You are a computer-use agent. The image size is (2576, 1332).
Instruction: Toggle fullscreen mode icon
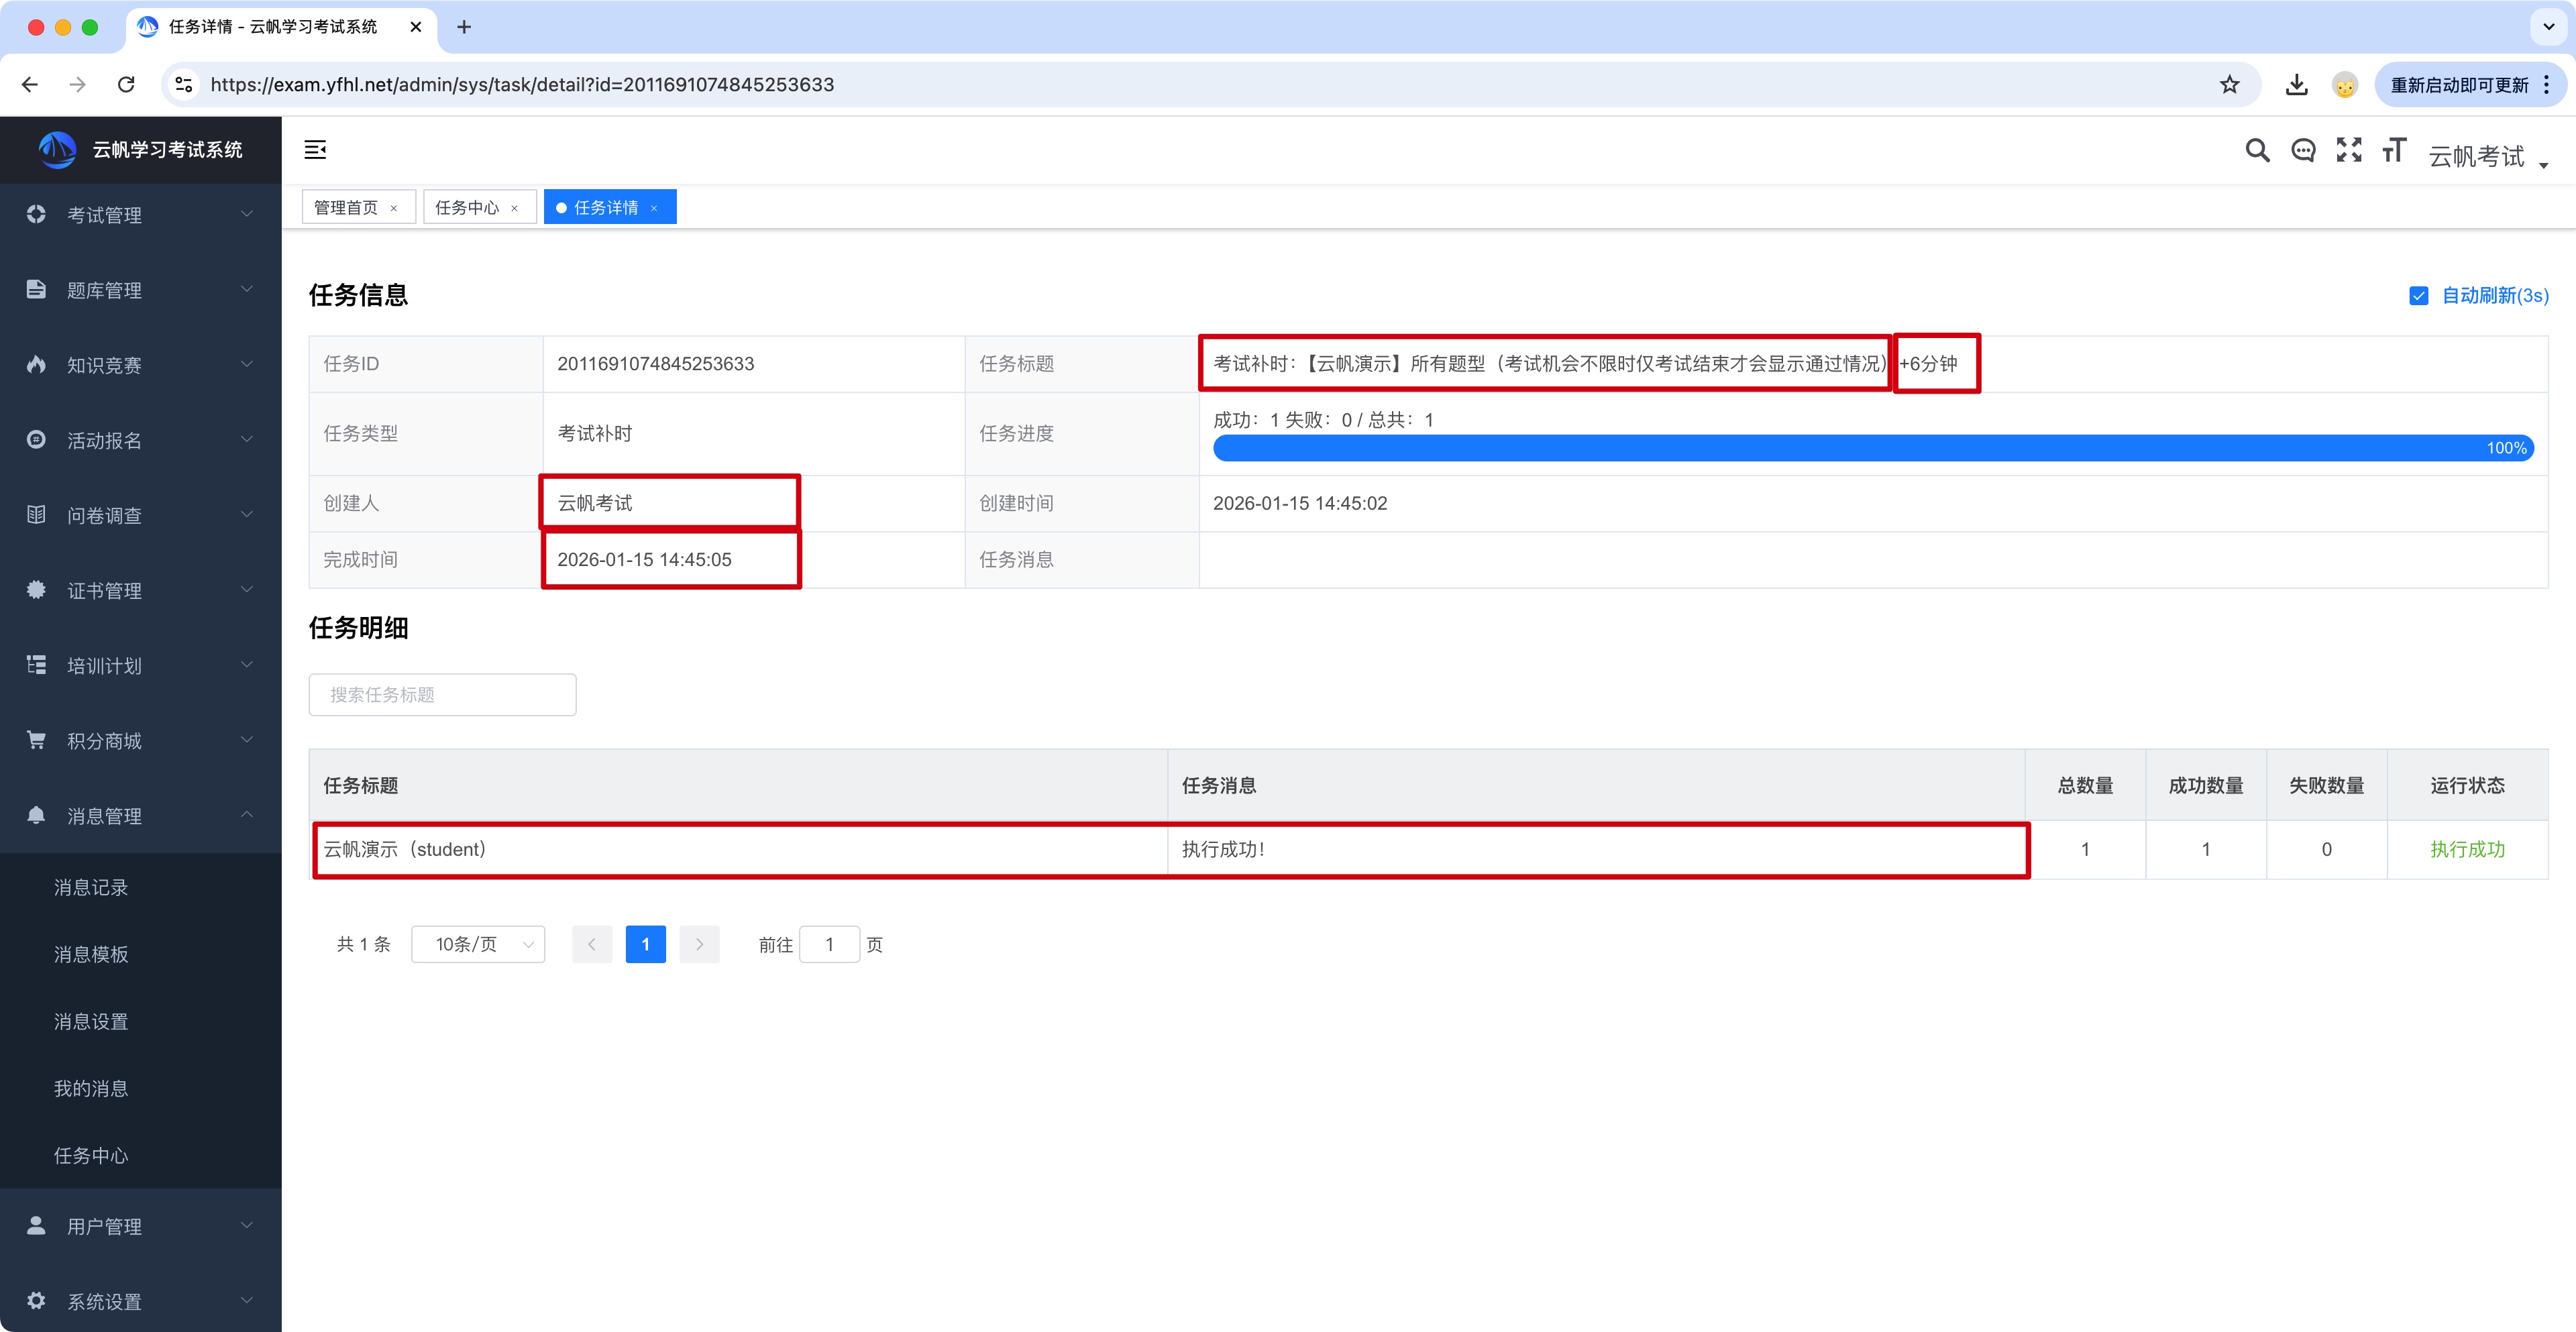(2348, 150)
